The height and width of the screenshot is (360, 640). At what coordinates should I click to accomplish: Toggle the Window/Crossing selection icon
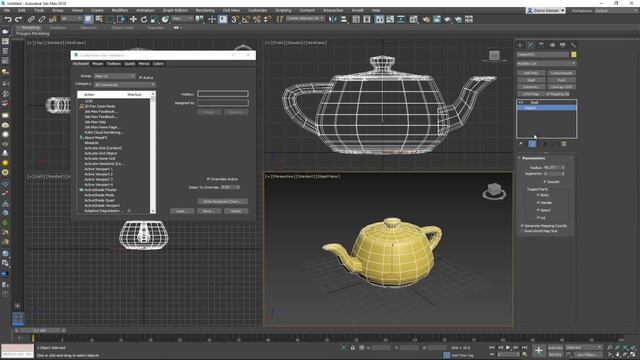click(x=121, y=19)
